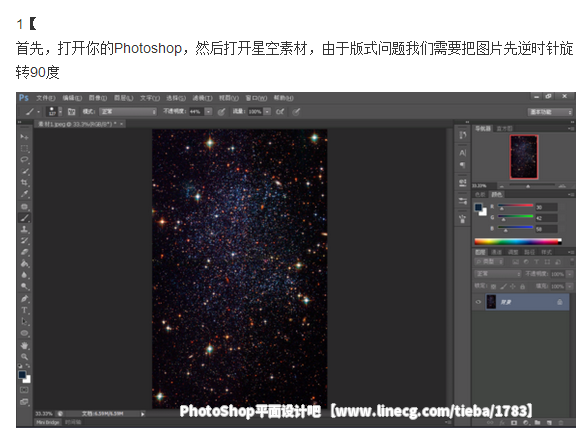
Task: Select the Lasso tool
Action: pos(25,160)
